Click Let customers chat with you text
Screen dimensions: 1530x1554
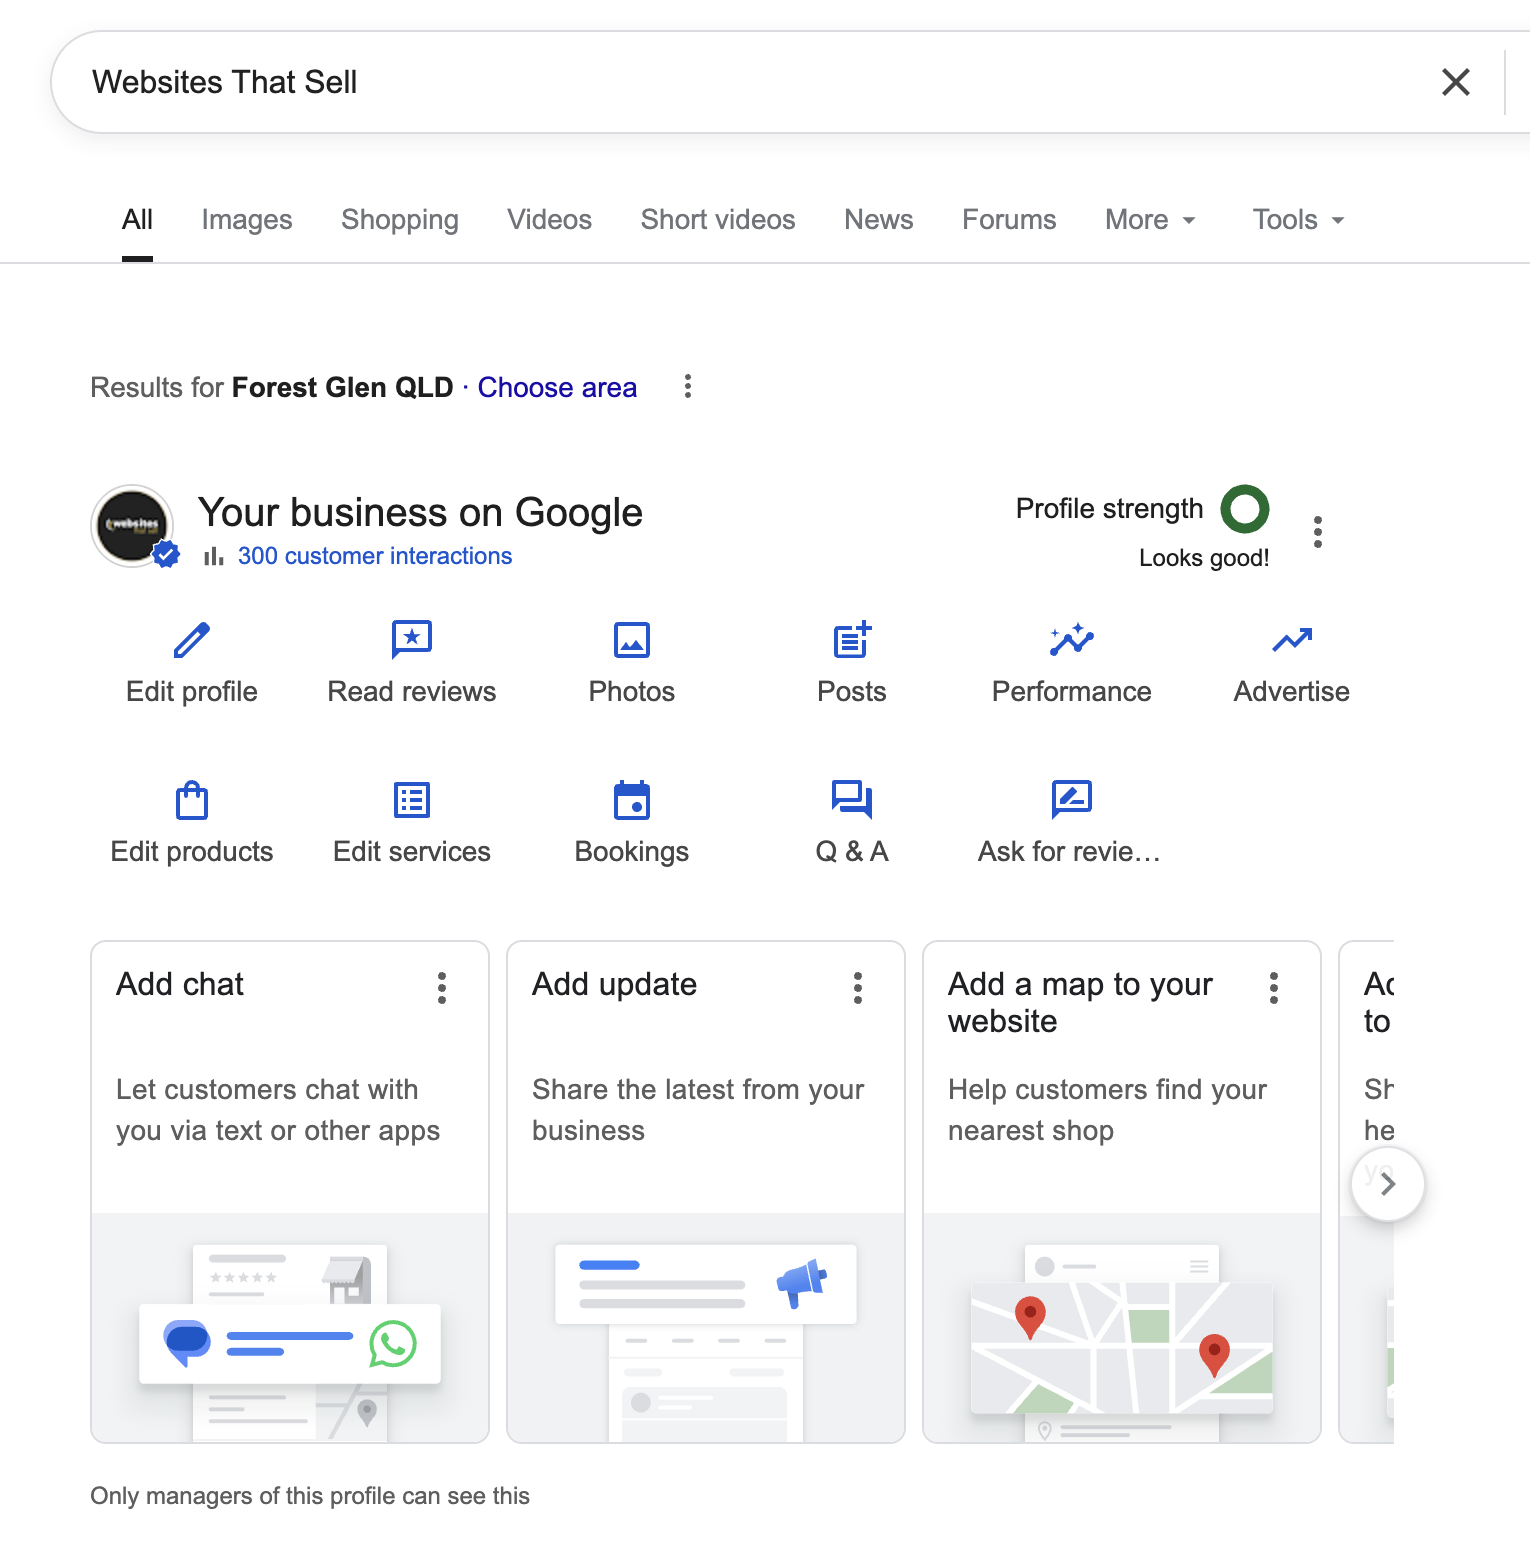278,1110
